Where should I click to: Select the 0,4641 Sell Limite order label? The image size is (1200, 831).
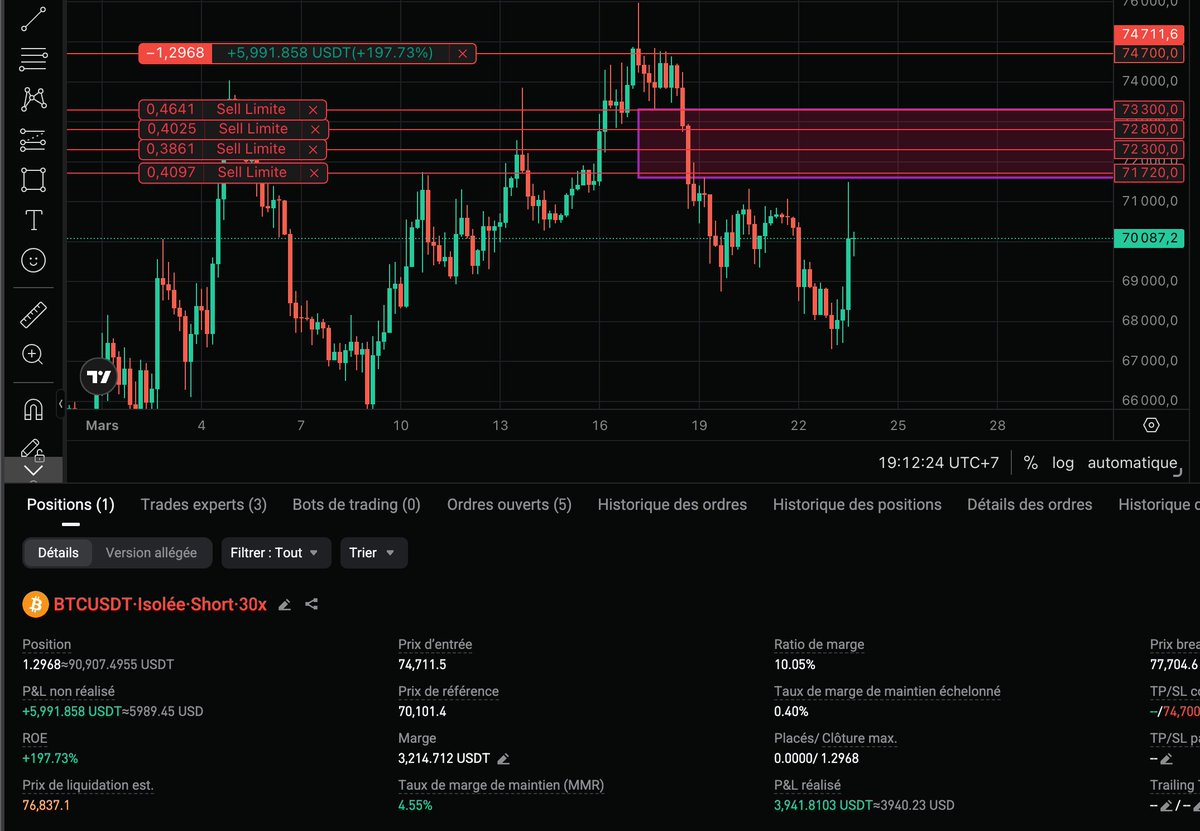coord(251,109)
